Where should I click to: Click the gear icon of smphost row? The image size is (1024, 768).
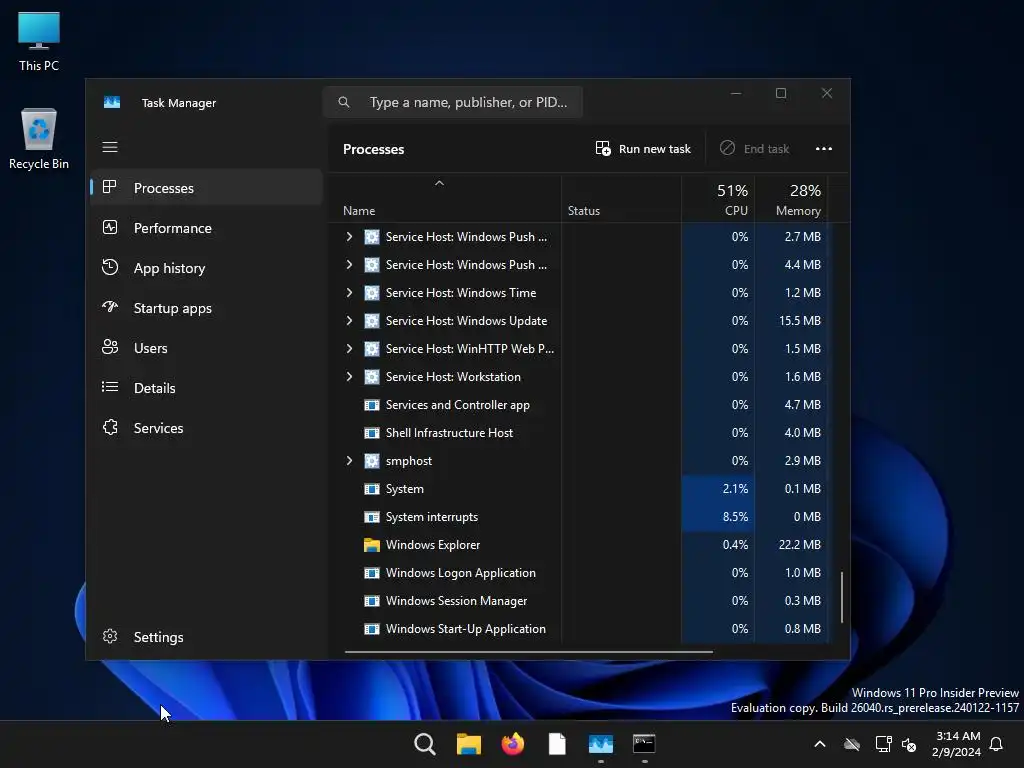(372, 460)
